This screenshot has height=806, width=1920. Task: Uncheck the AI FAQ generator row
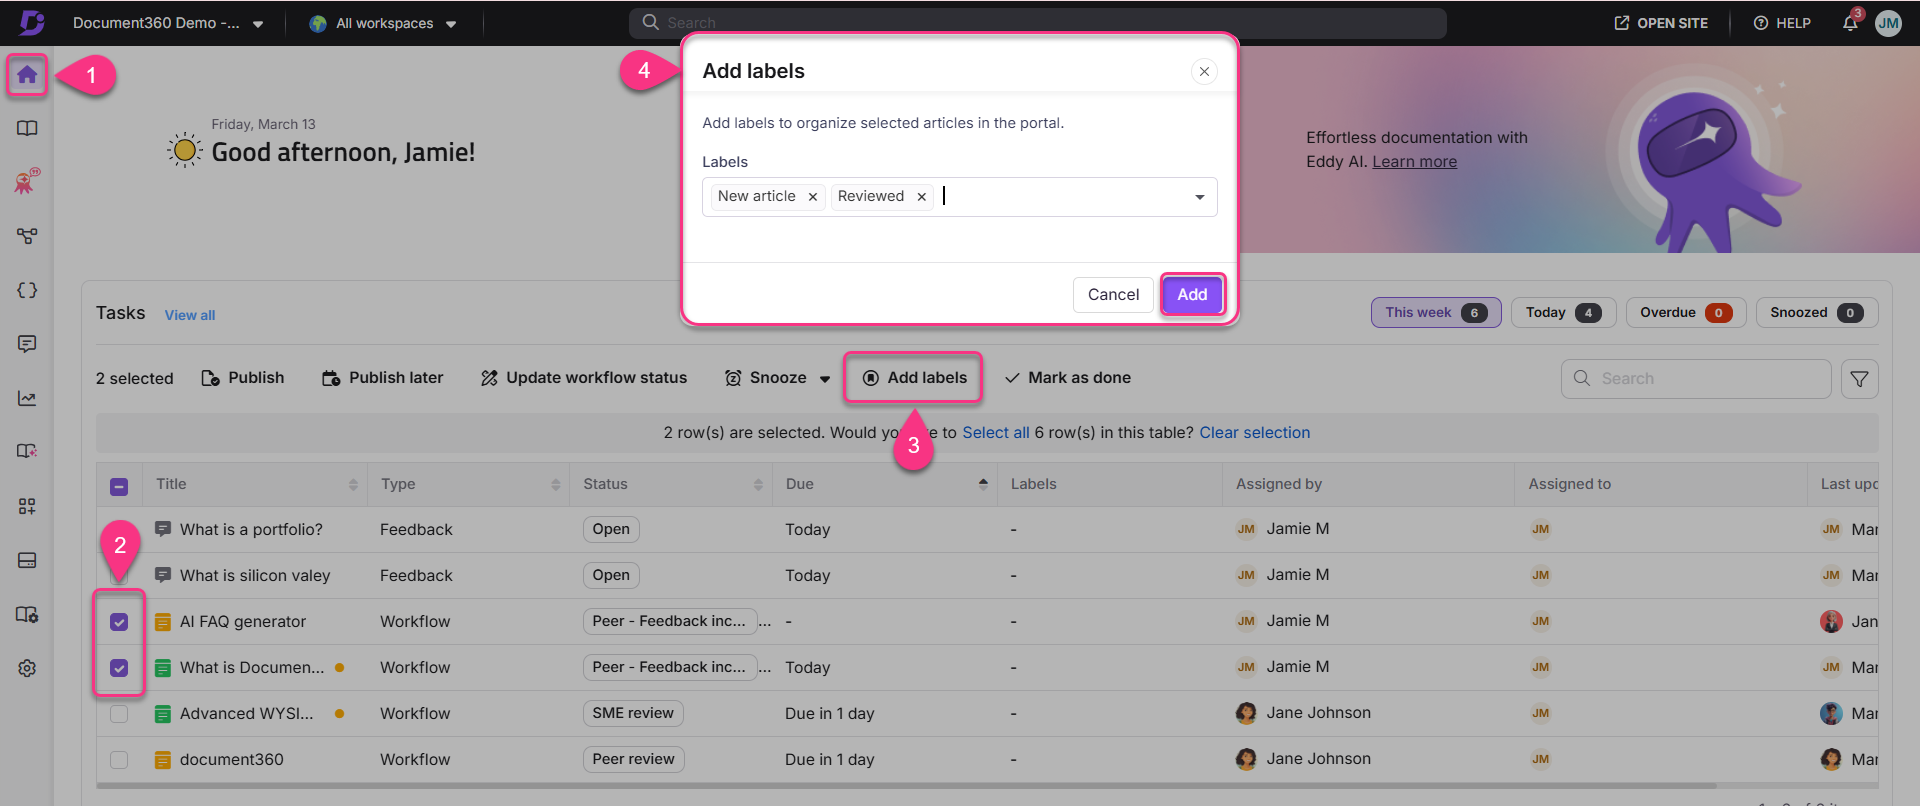(119, 622)
